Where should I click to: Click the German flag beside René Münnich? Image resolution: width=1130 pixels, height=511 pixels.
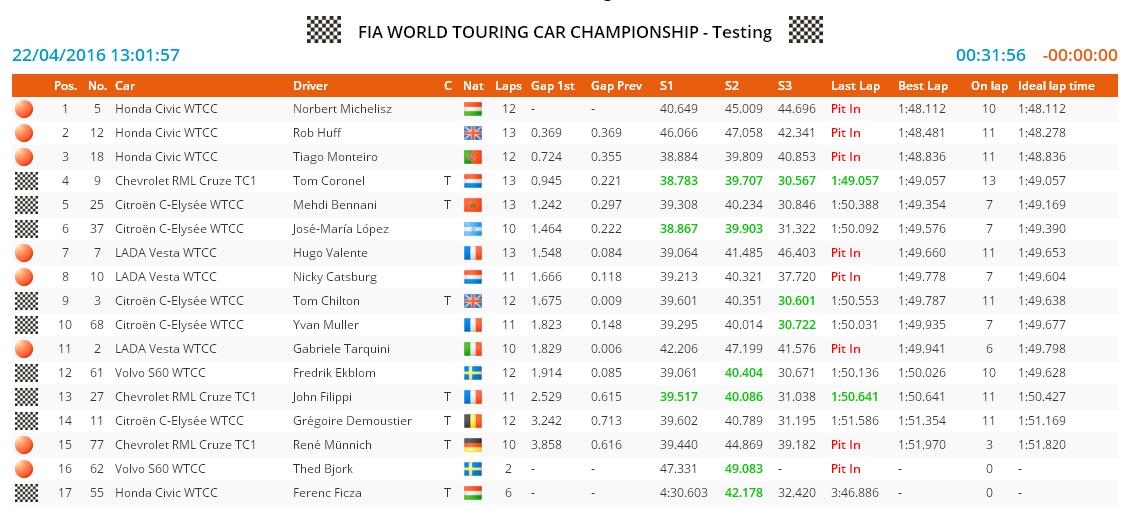(x=473, y=445)
